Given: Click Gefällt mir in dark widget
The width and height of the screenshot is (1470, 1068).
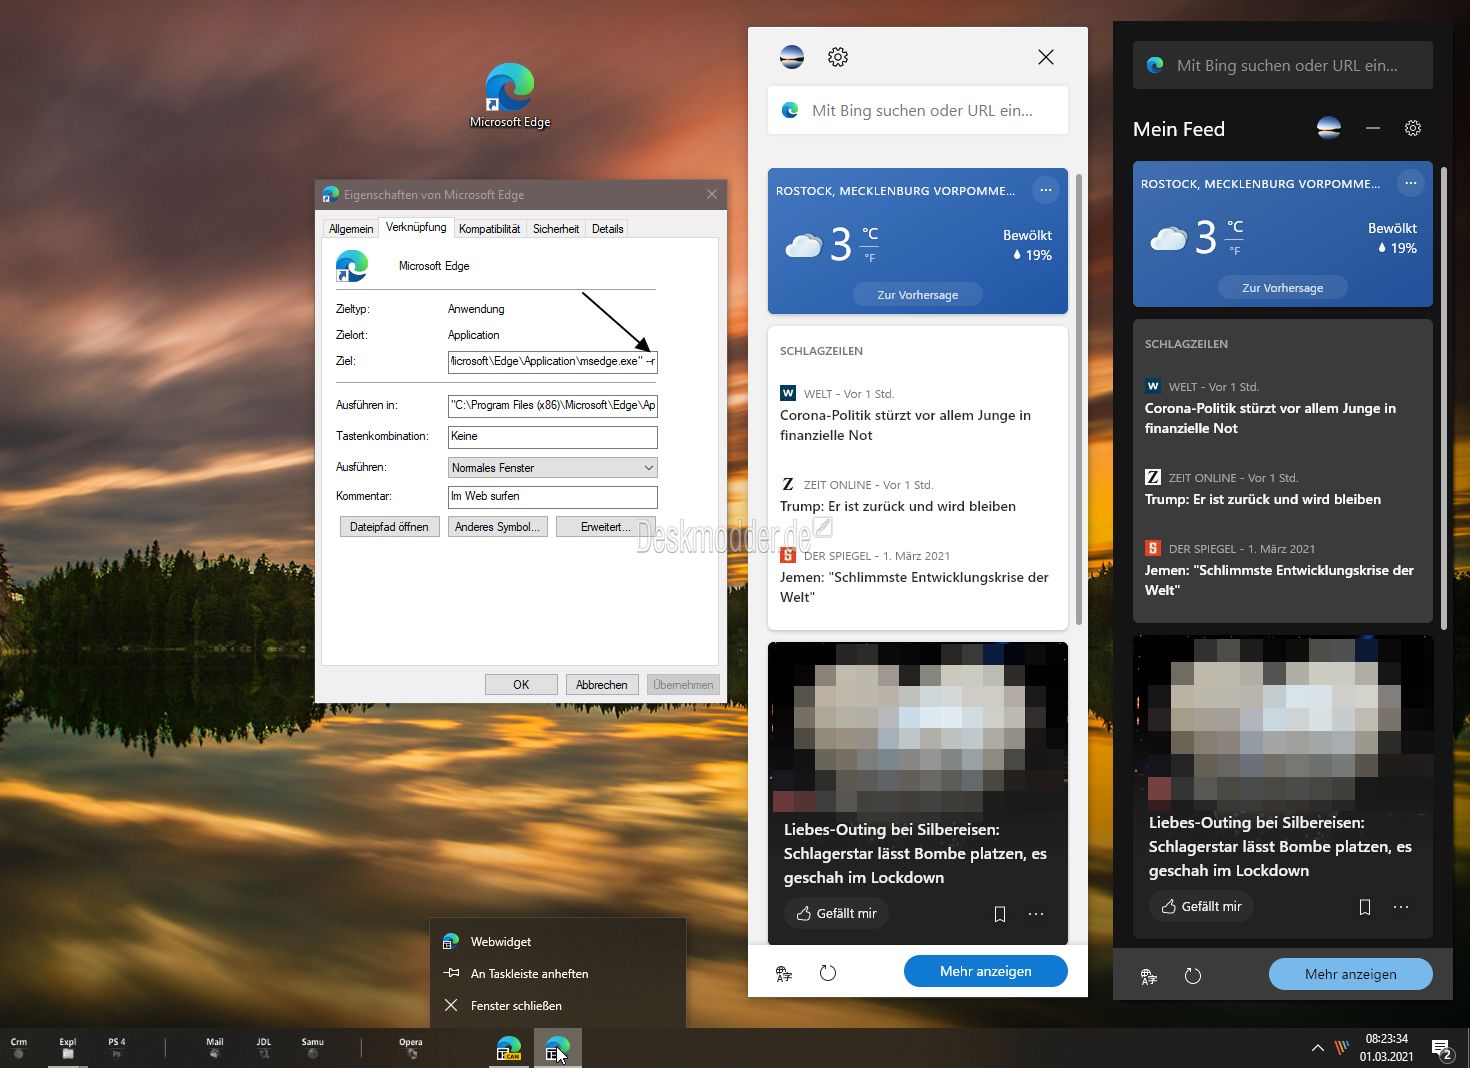Looking at the screenshot, I should tap(1201, 906).
